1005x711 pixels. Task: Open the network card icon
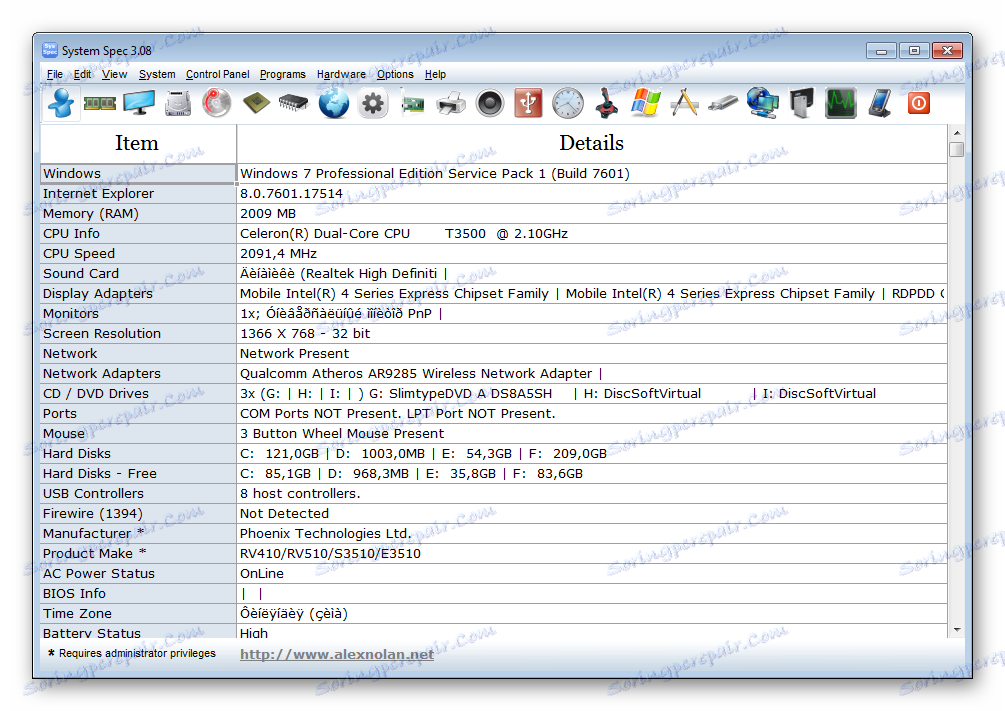[x=412, y=103]
